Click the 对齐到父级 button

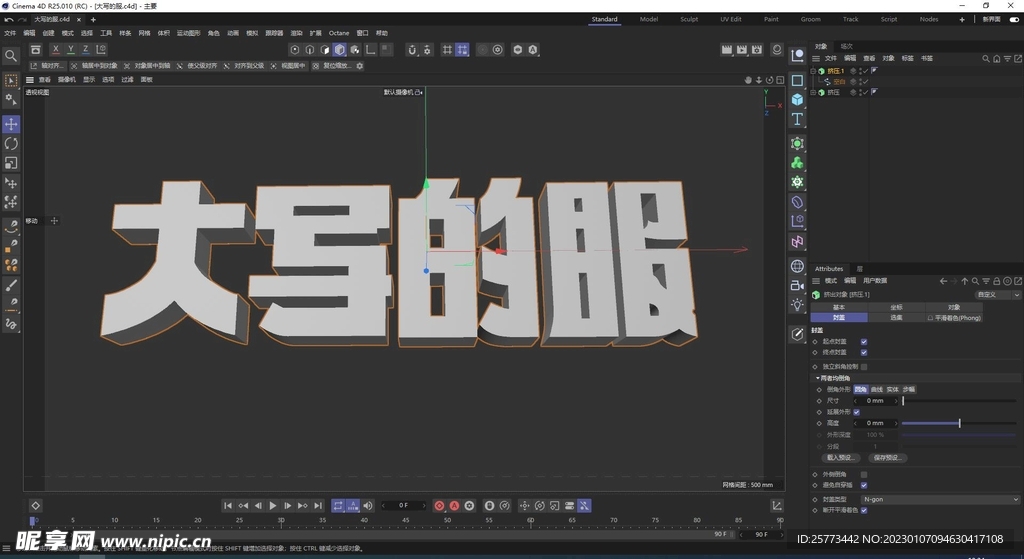pyautogui.click(x=244, y=66)
